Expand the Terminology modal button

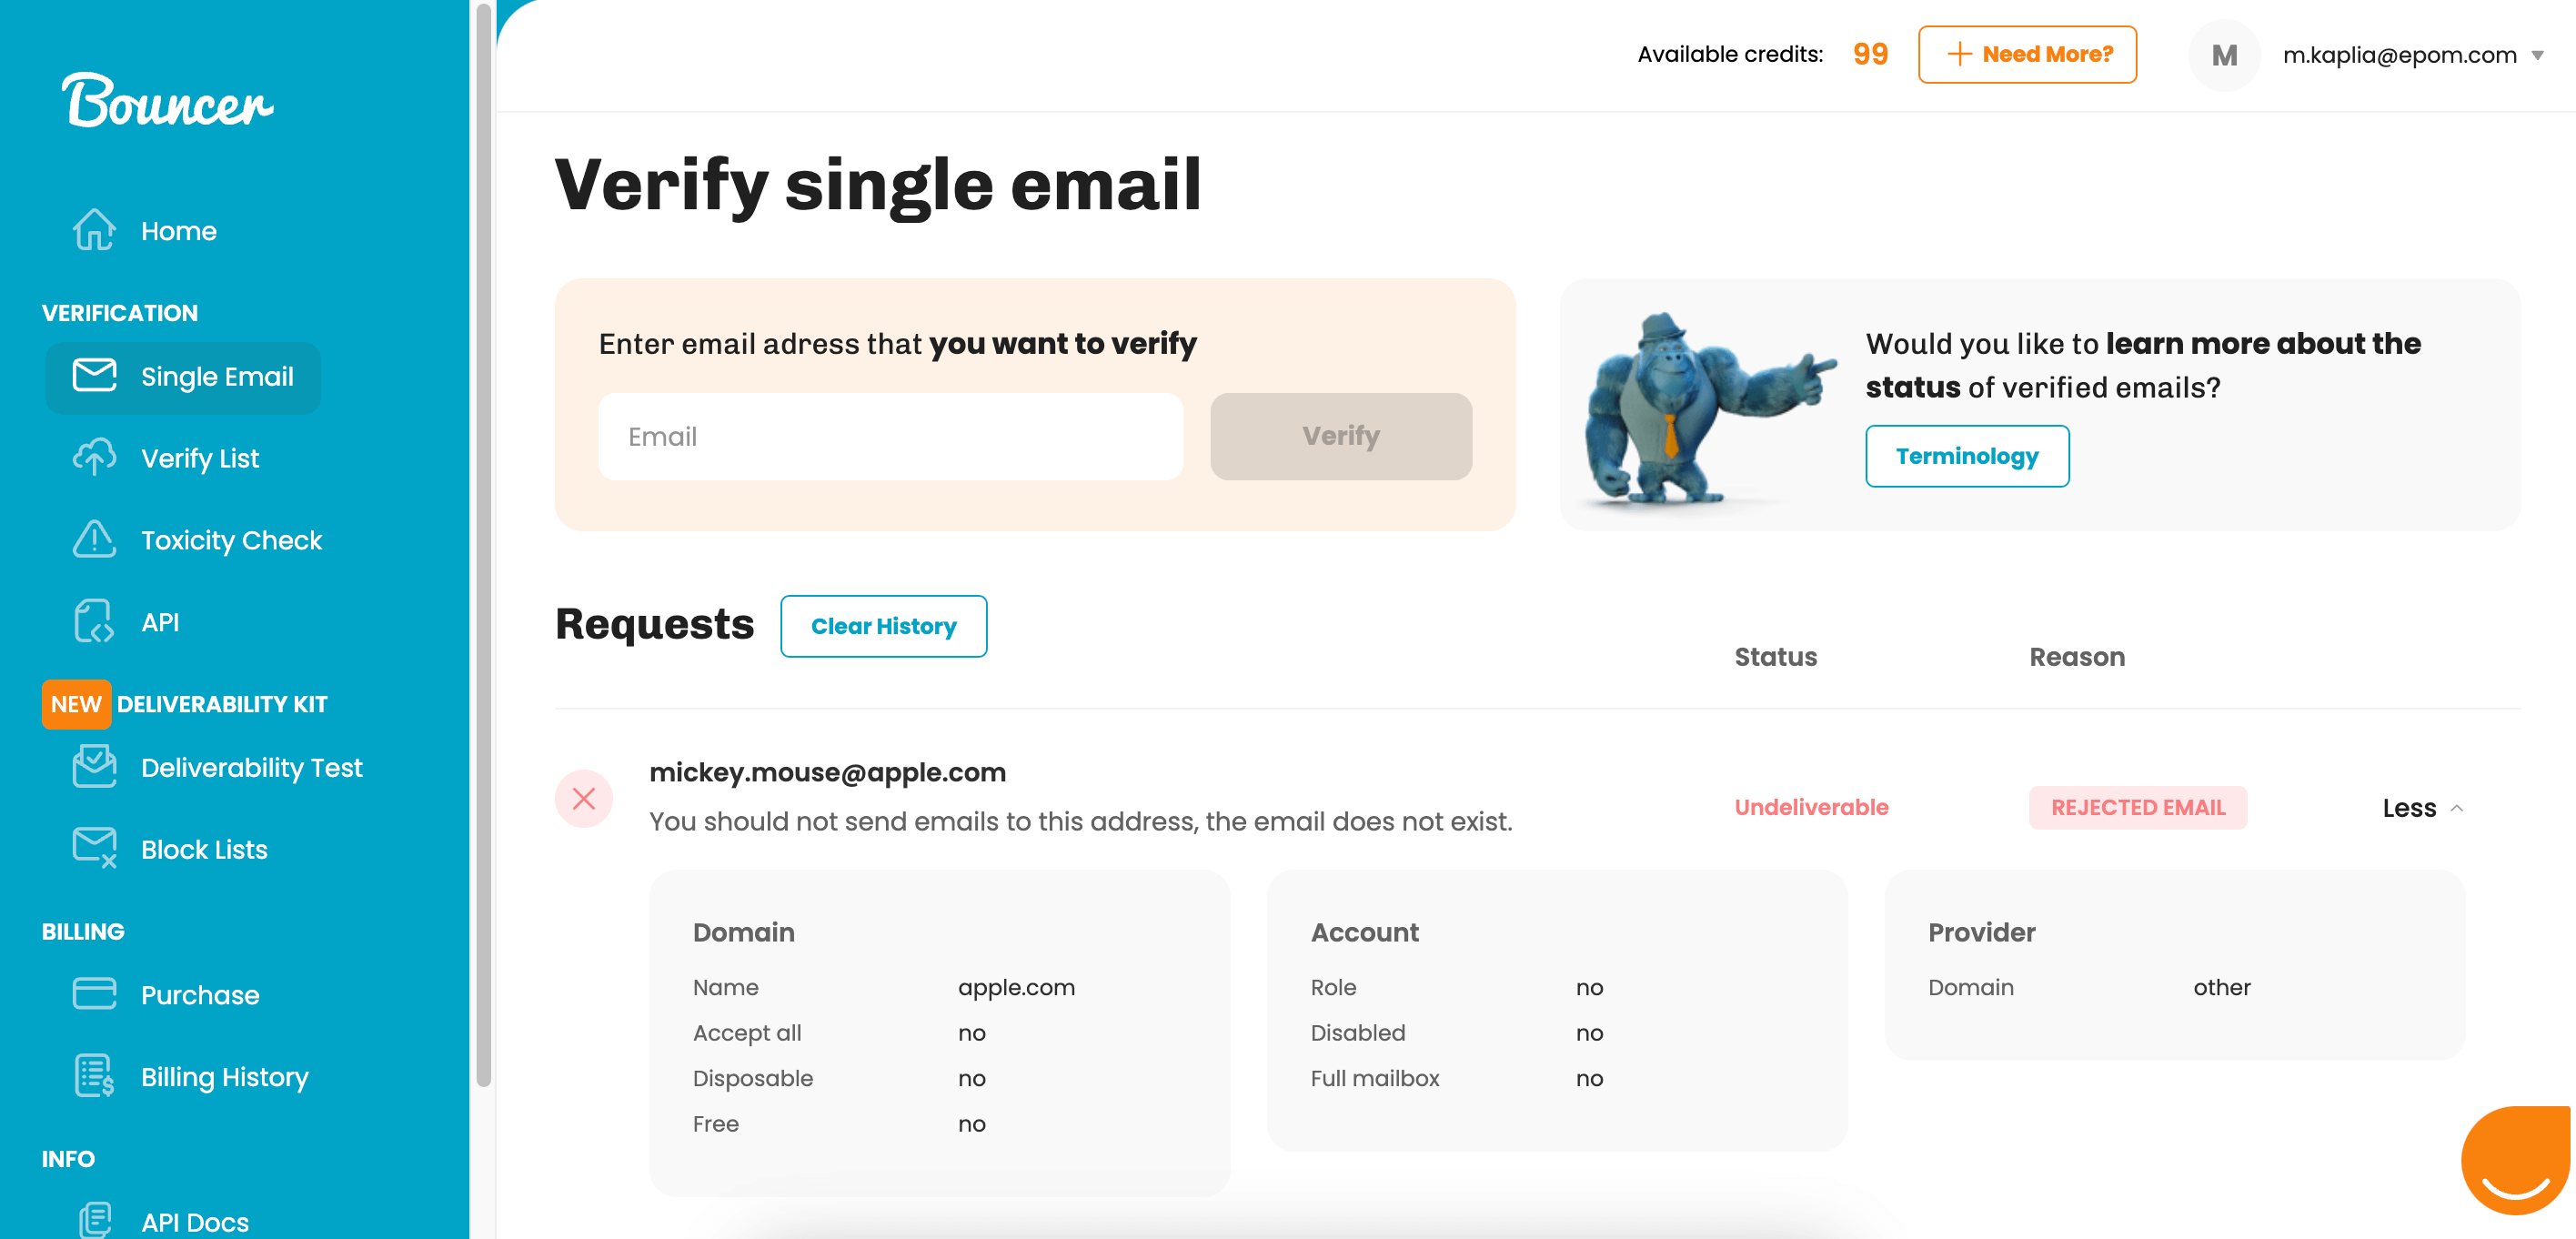[1967, 457]
